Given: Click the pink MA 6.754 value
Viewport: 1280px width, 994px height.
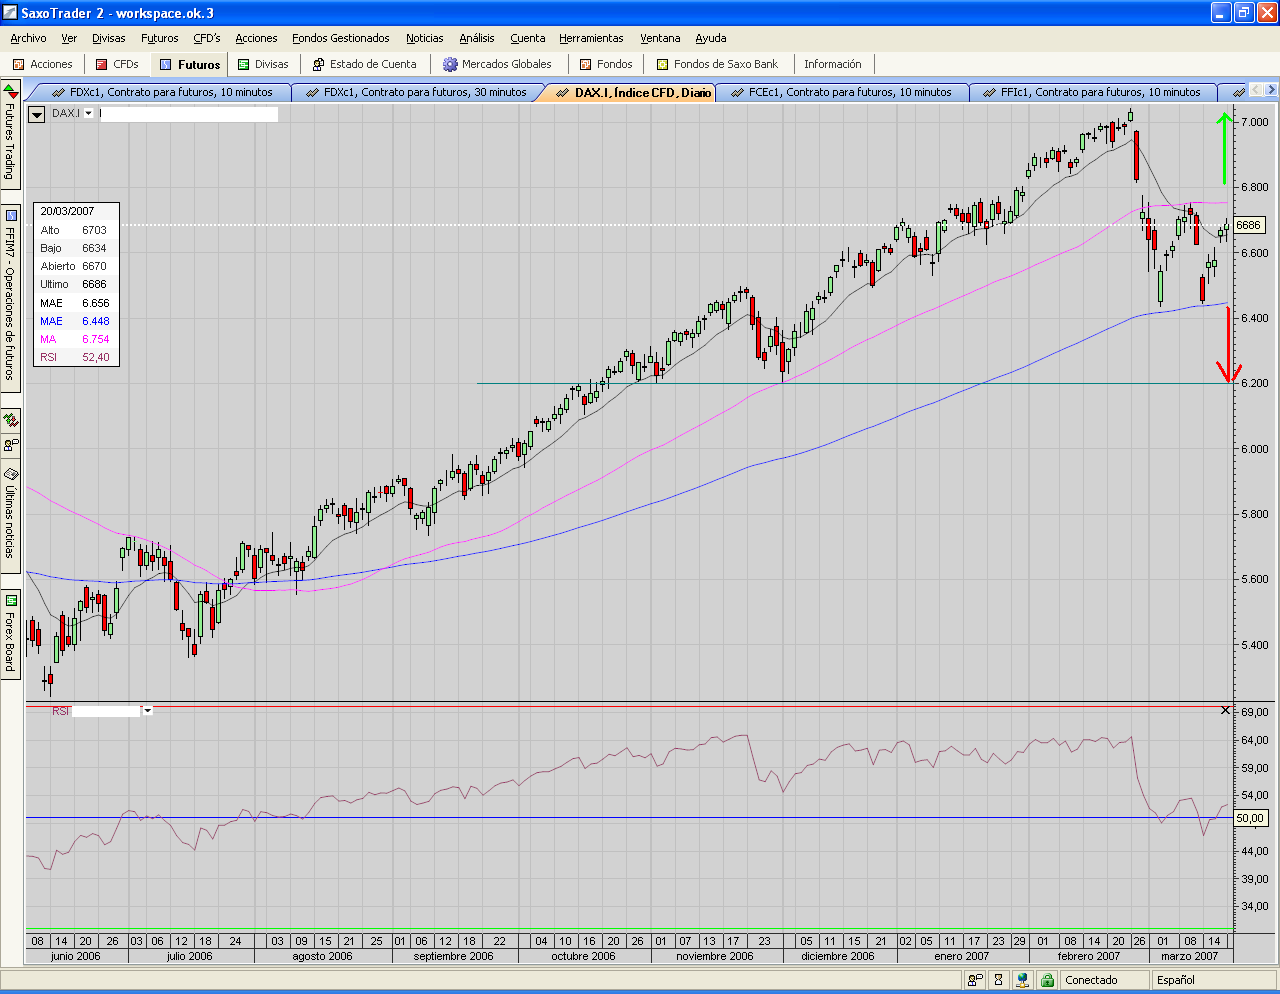Looking at the screenshot, I should pos(96,339).
